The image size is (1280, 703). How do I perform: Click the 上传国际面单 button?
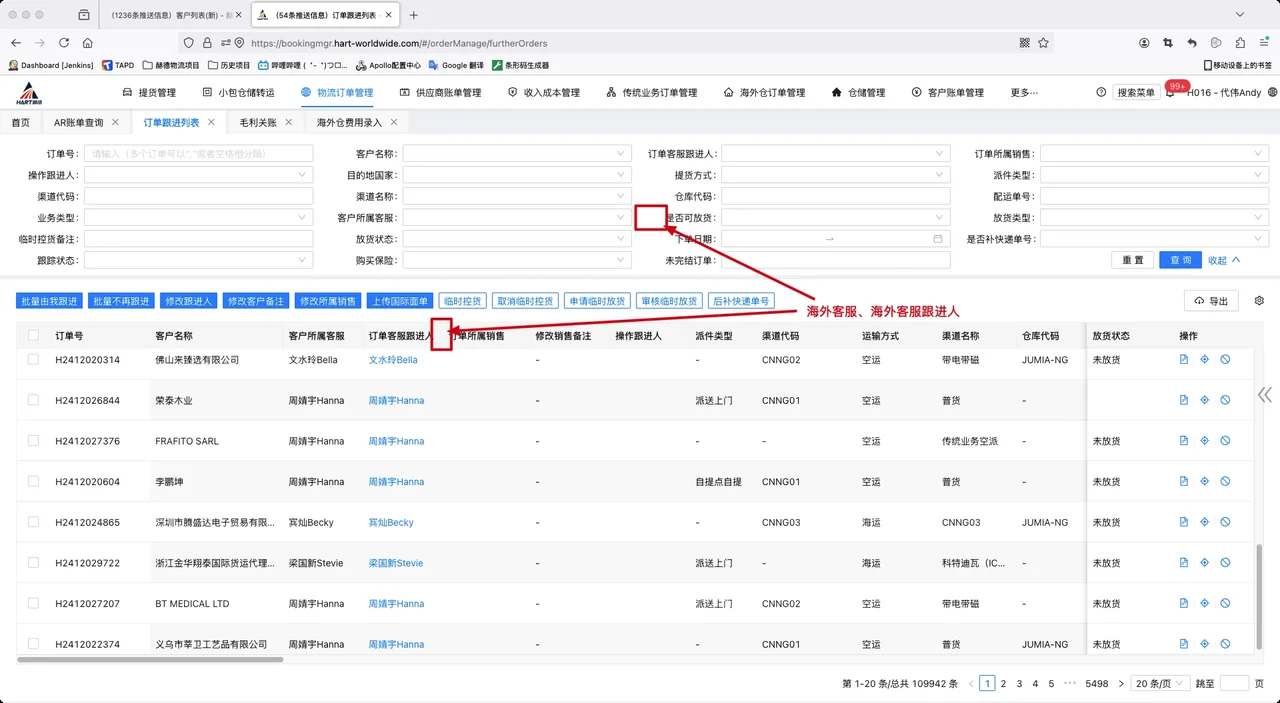point(400,301)
